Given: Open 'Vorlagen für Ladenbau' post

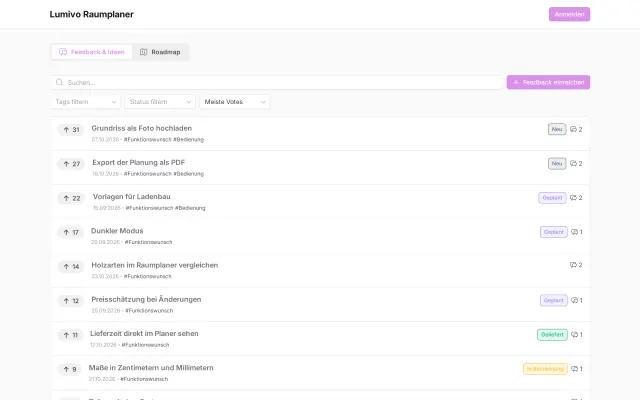Looking at the screenshot, I should click(x=131, y=197).
